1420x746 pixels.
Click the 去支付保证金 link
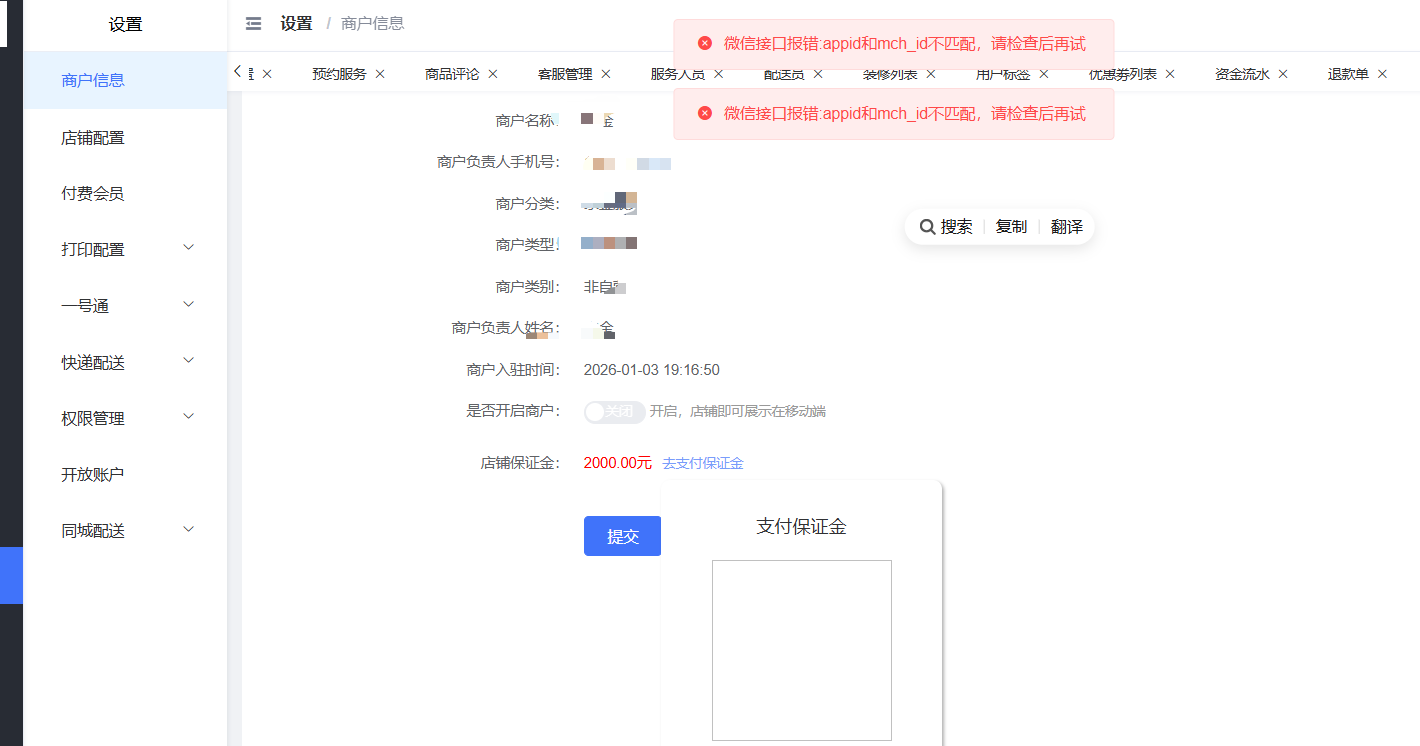click(702, 463)
